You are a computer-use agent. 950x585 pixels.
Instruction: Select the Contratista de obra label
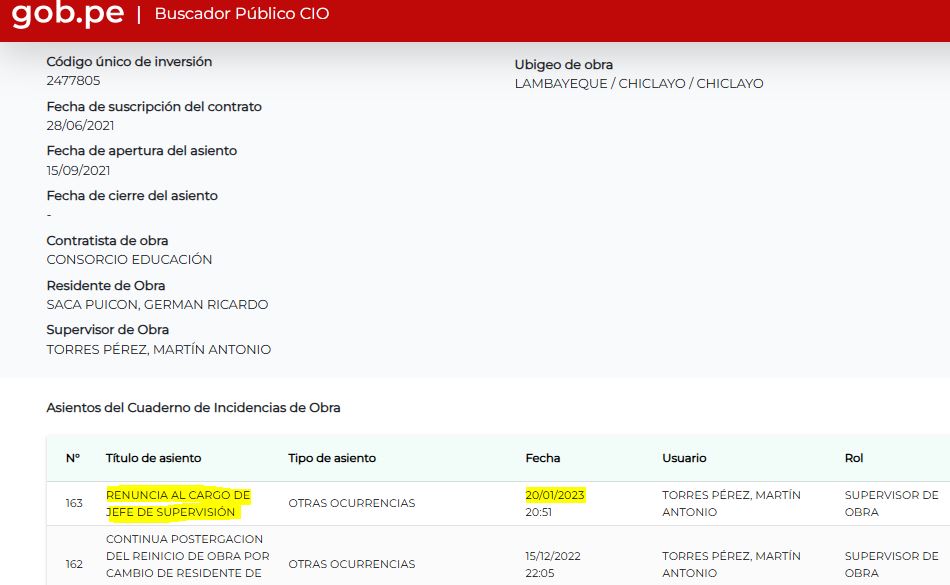(107, 240)
